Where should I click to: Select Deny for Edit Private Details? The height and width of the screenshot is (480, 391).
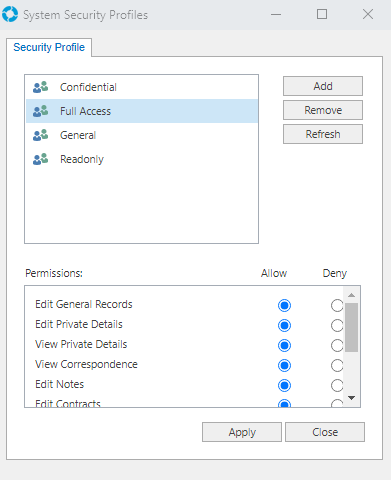[337, 325]
